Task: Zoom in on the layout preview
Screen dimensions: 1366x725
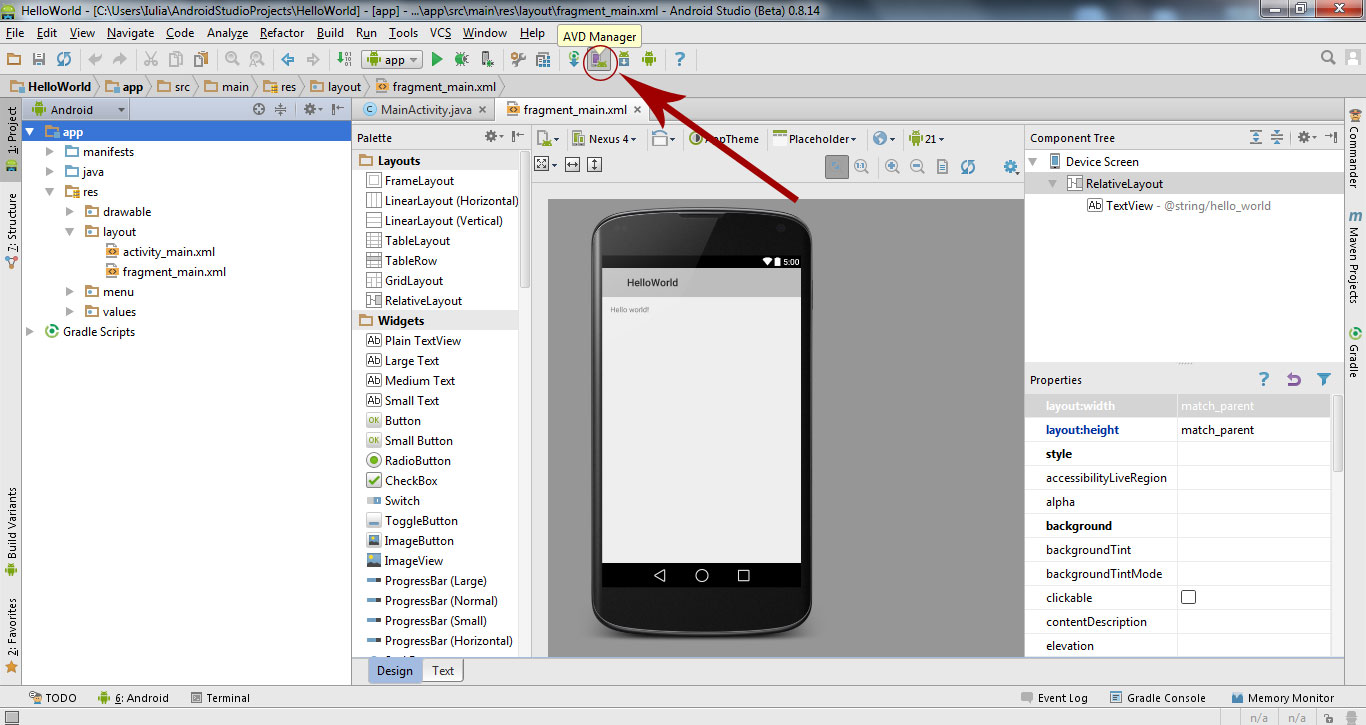Action: pos(891,166)
